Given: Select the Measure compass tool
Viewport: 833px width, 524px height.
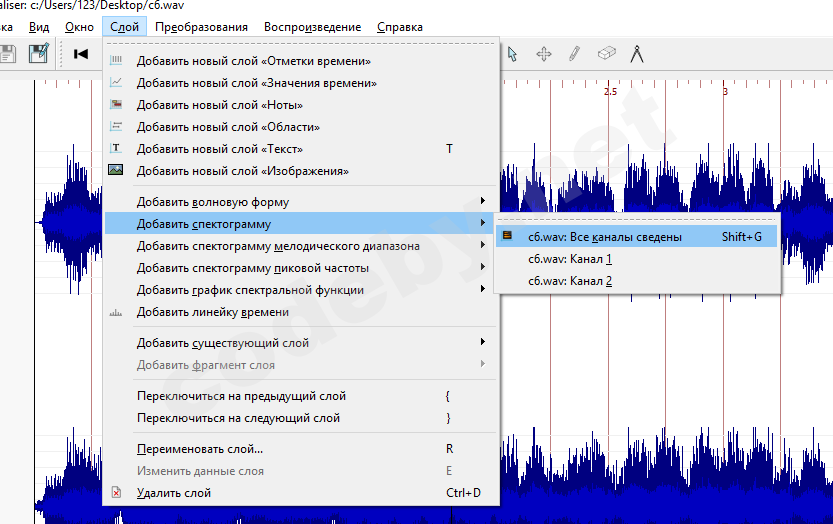Looking at the screenshot, I should coord(637,54).
